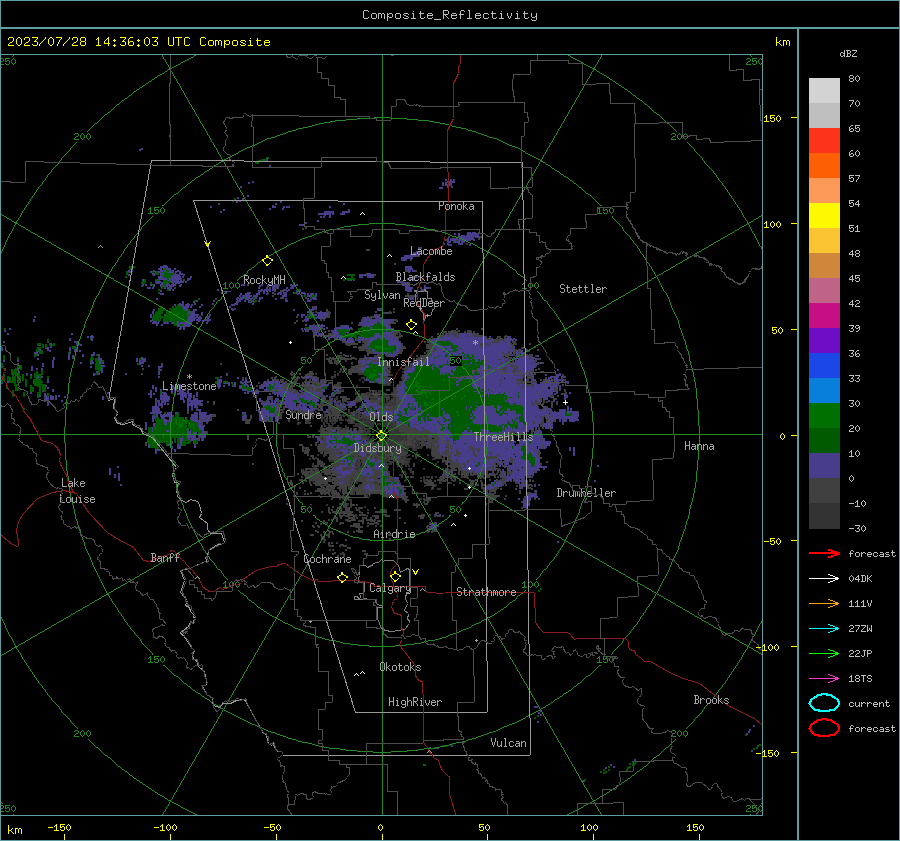This screenshot has height=841, width=900.
Task: Select the HighRiver label
Action: [415, 702]
